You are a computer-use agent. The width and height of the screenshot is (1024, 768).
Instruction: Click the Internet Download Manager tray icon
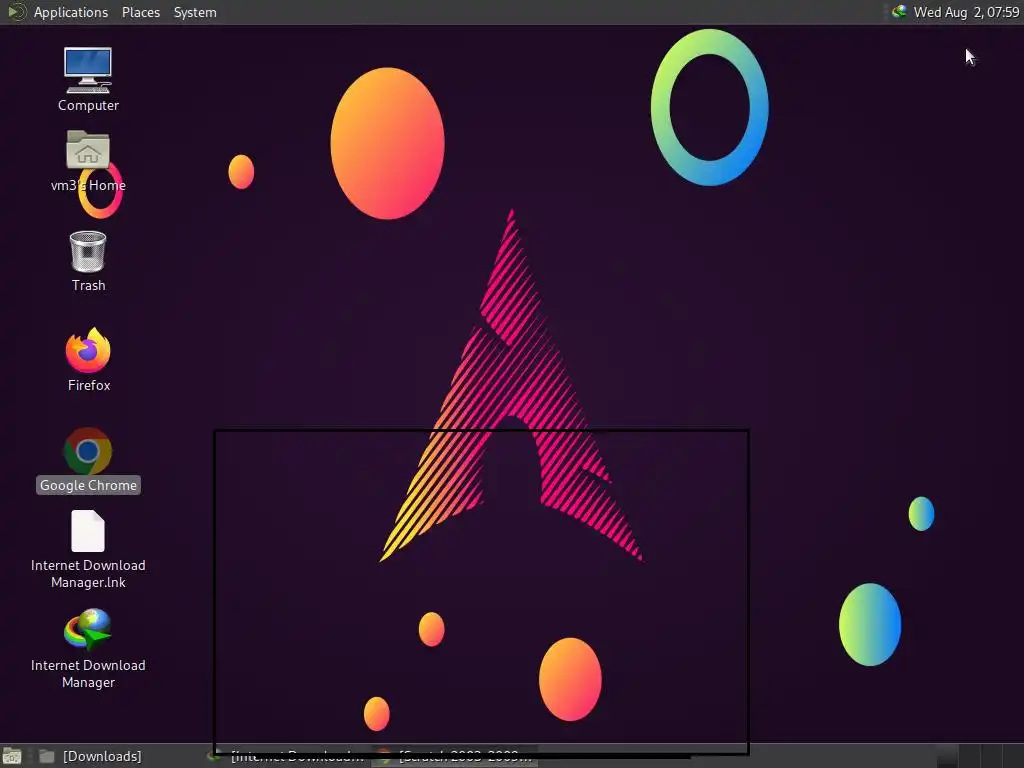[899, 12]
